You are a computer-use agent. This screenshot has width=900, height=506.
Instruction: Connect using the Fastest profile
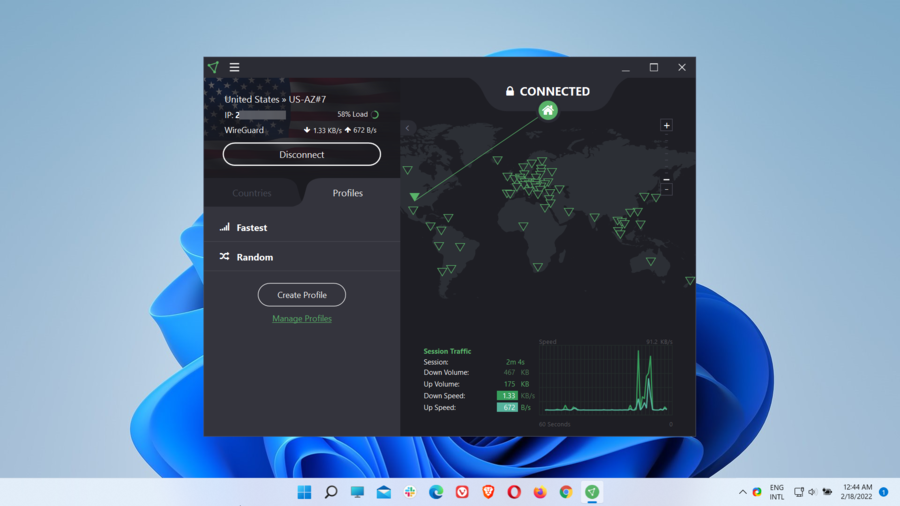(x=252, y=228)
